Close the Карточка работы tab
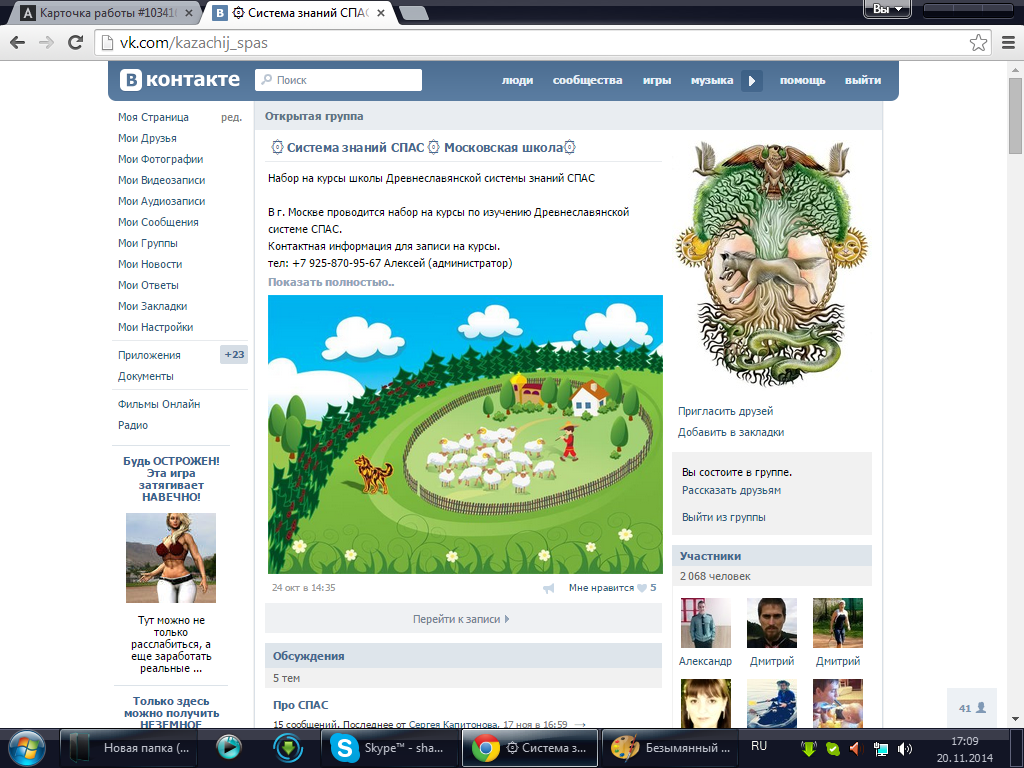Image resolution: width=1024 pixels, height=768 pixels. coord(189,12)
